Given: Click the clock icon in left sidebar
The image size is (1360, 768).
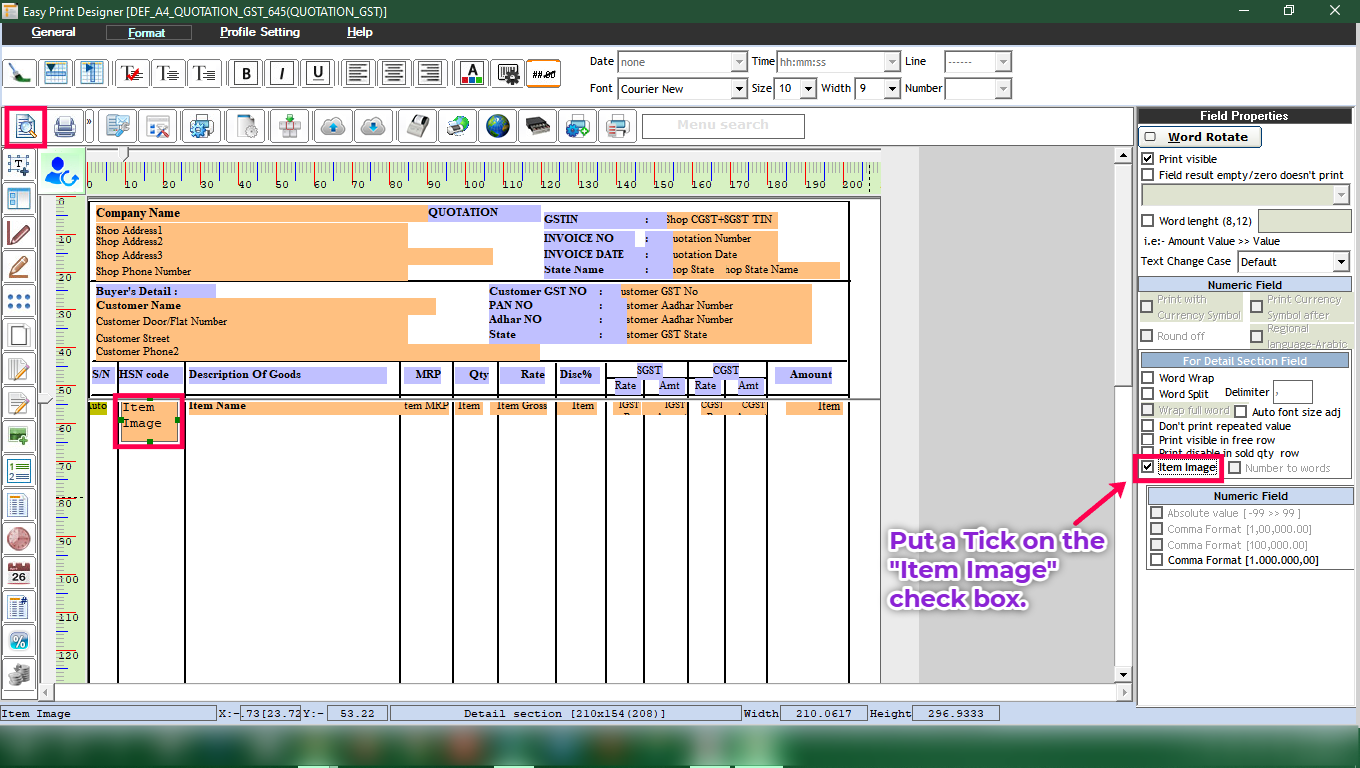Looking at the screenshot, I should 20,539.
